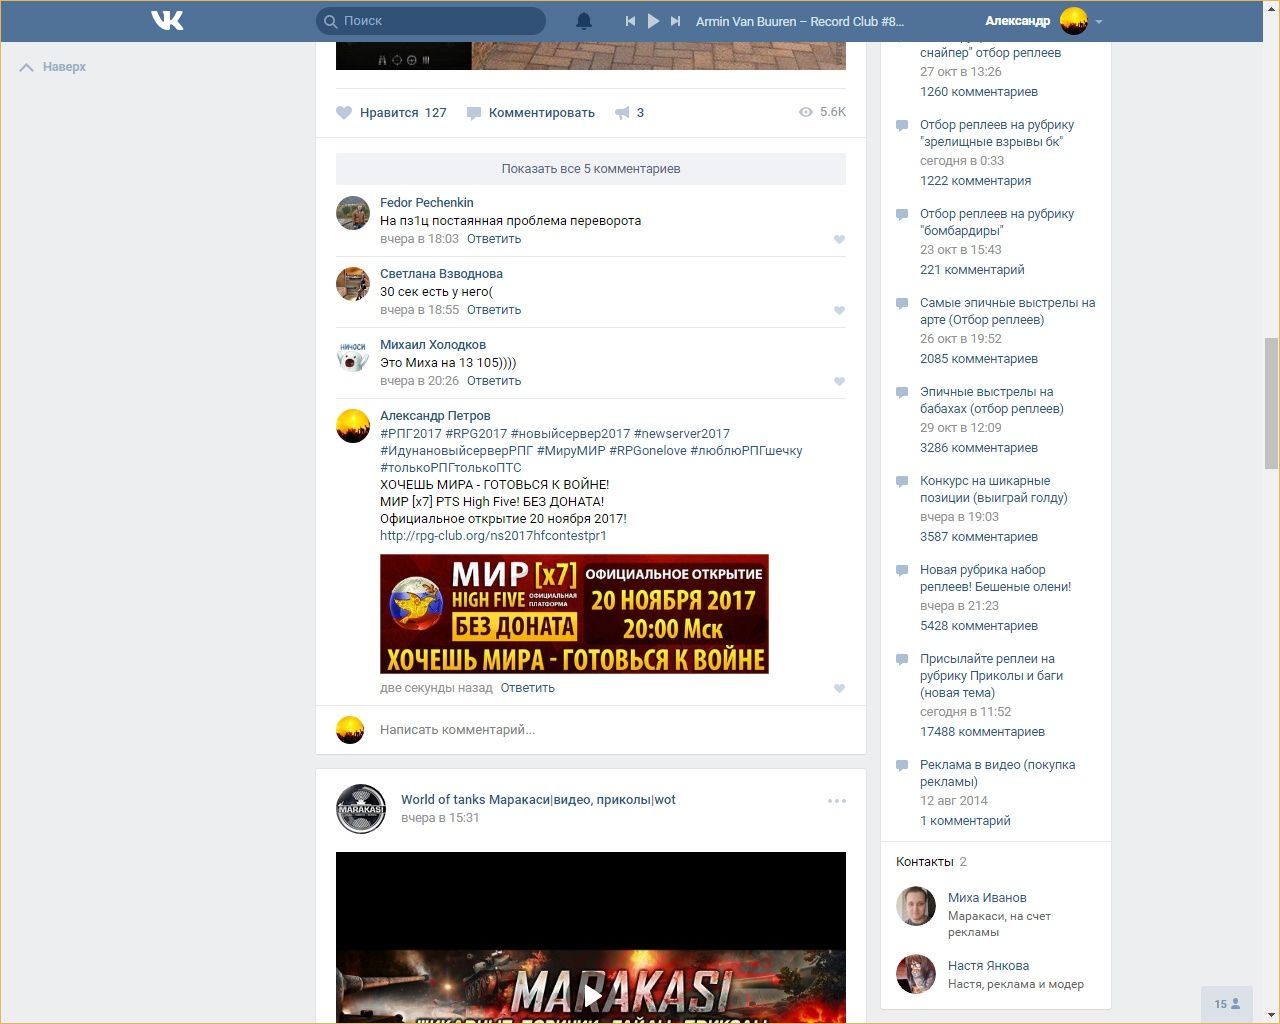Open the rpg-club.org link

click(x=493, y=536)
